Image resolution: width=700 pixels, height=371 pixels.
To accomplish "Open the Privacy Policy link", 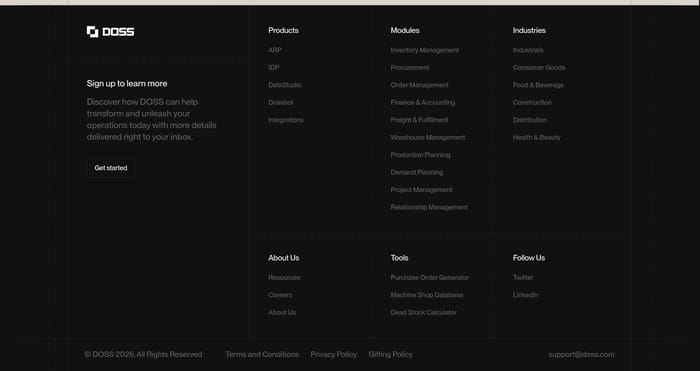I will pyautogui.click(x=333, y=354).
